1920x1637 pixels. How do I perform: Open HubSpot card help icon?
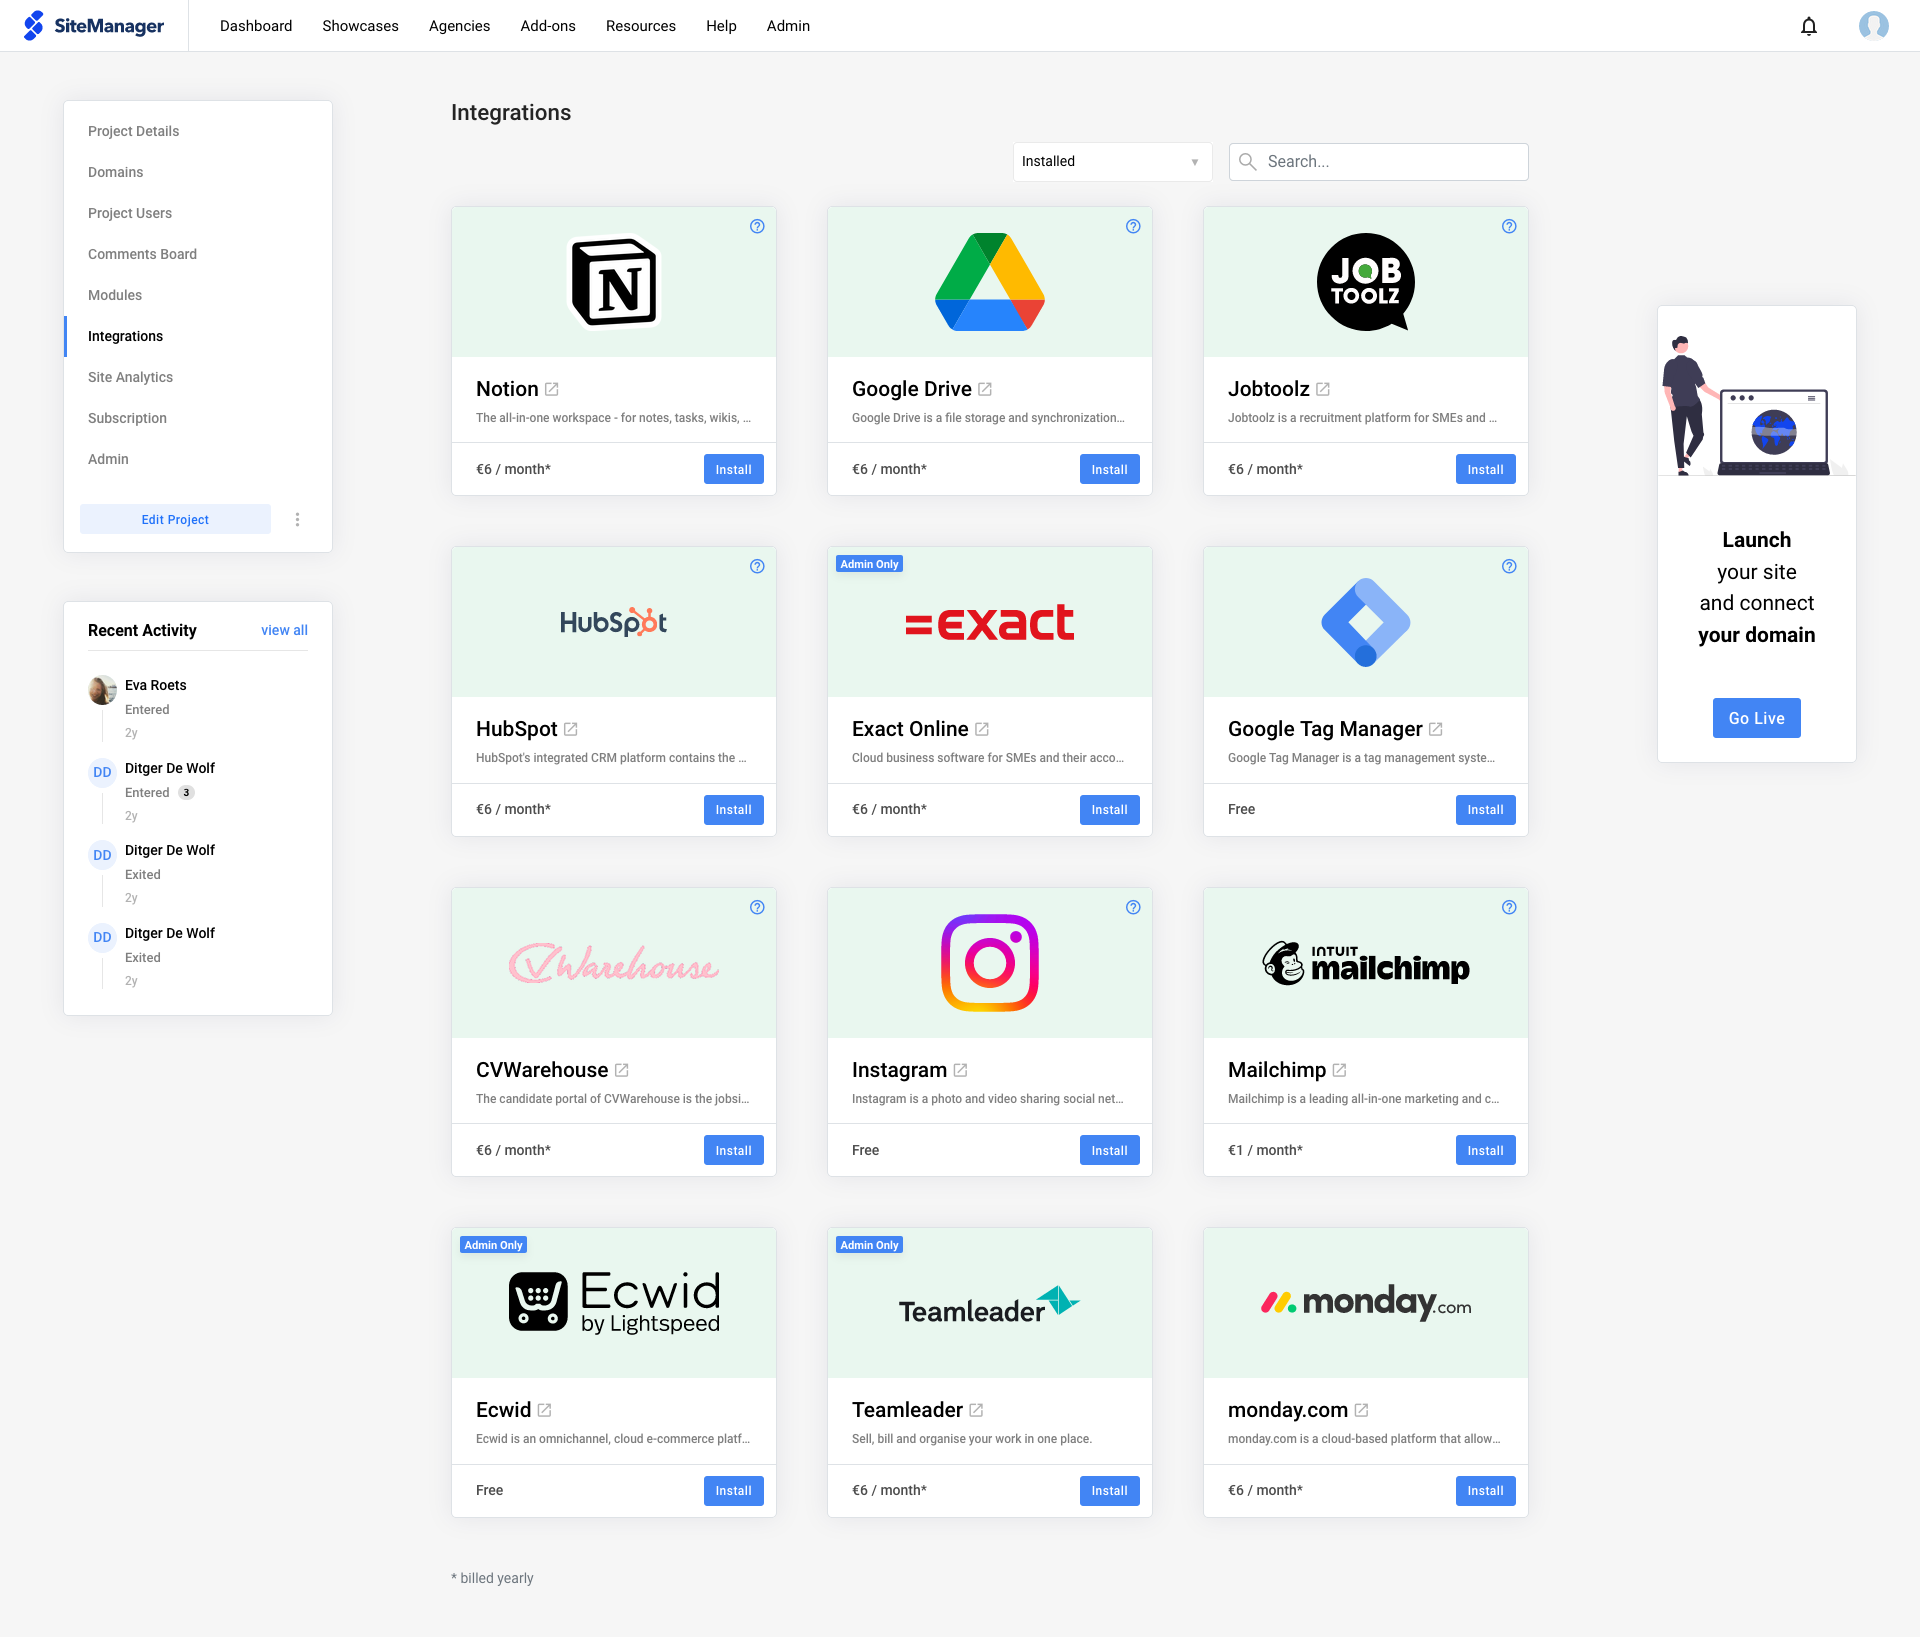pyautogui.click(x=757, y=566)
